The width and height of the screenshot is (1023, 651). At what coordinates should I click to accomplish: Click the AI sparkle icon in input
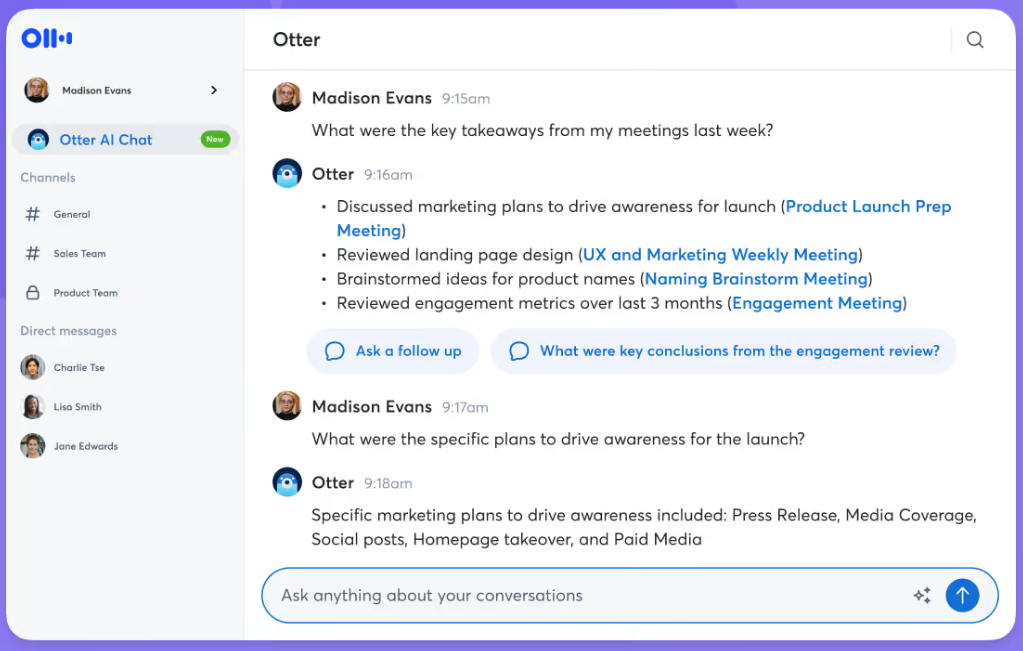[x=922, y=595]
